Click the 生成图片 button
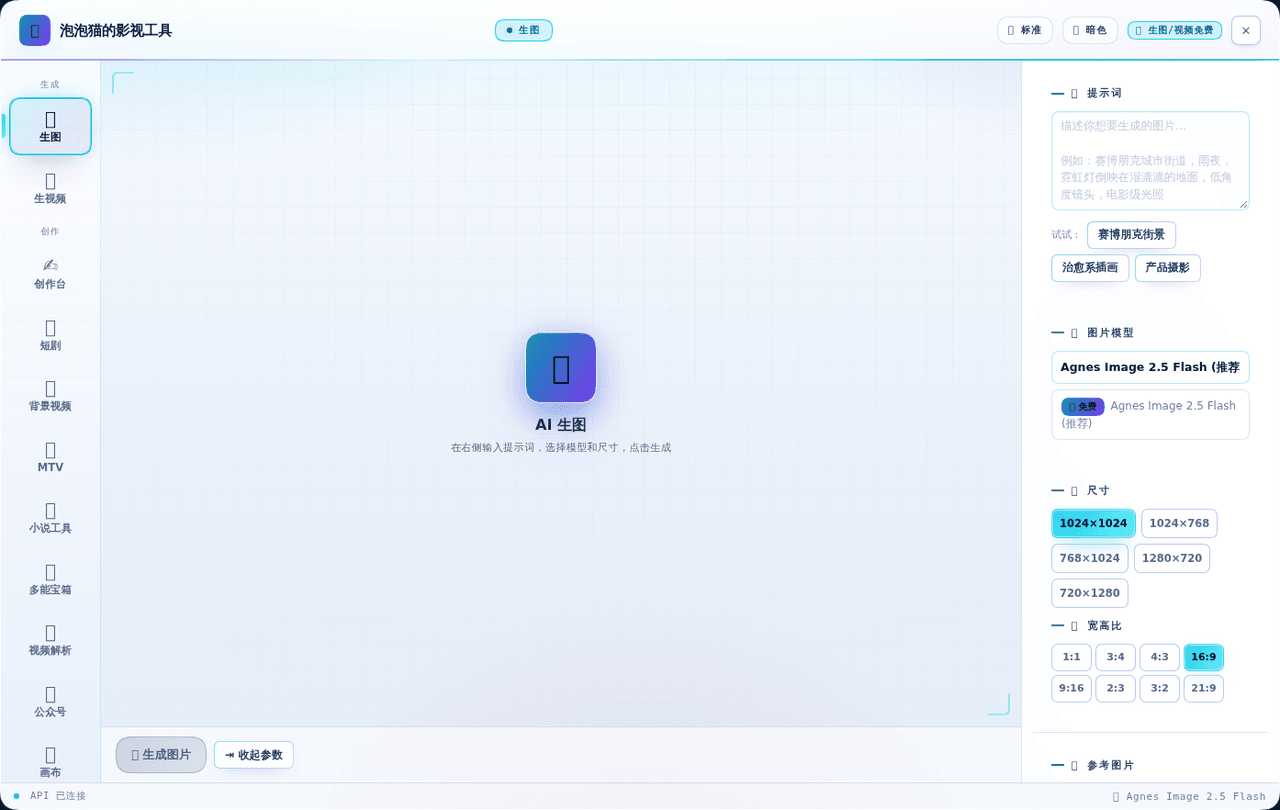The image size is (1280, 810). pyautogui.click(x=161, y=755)
